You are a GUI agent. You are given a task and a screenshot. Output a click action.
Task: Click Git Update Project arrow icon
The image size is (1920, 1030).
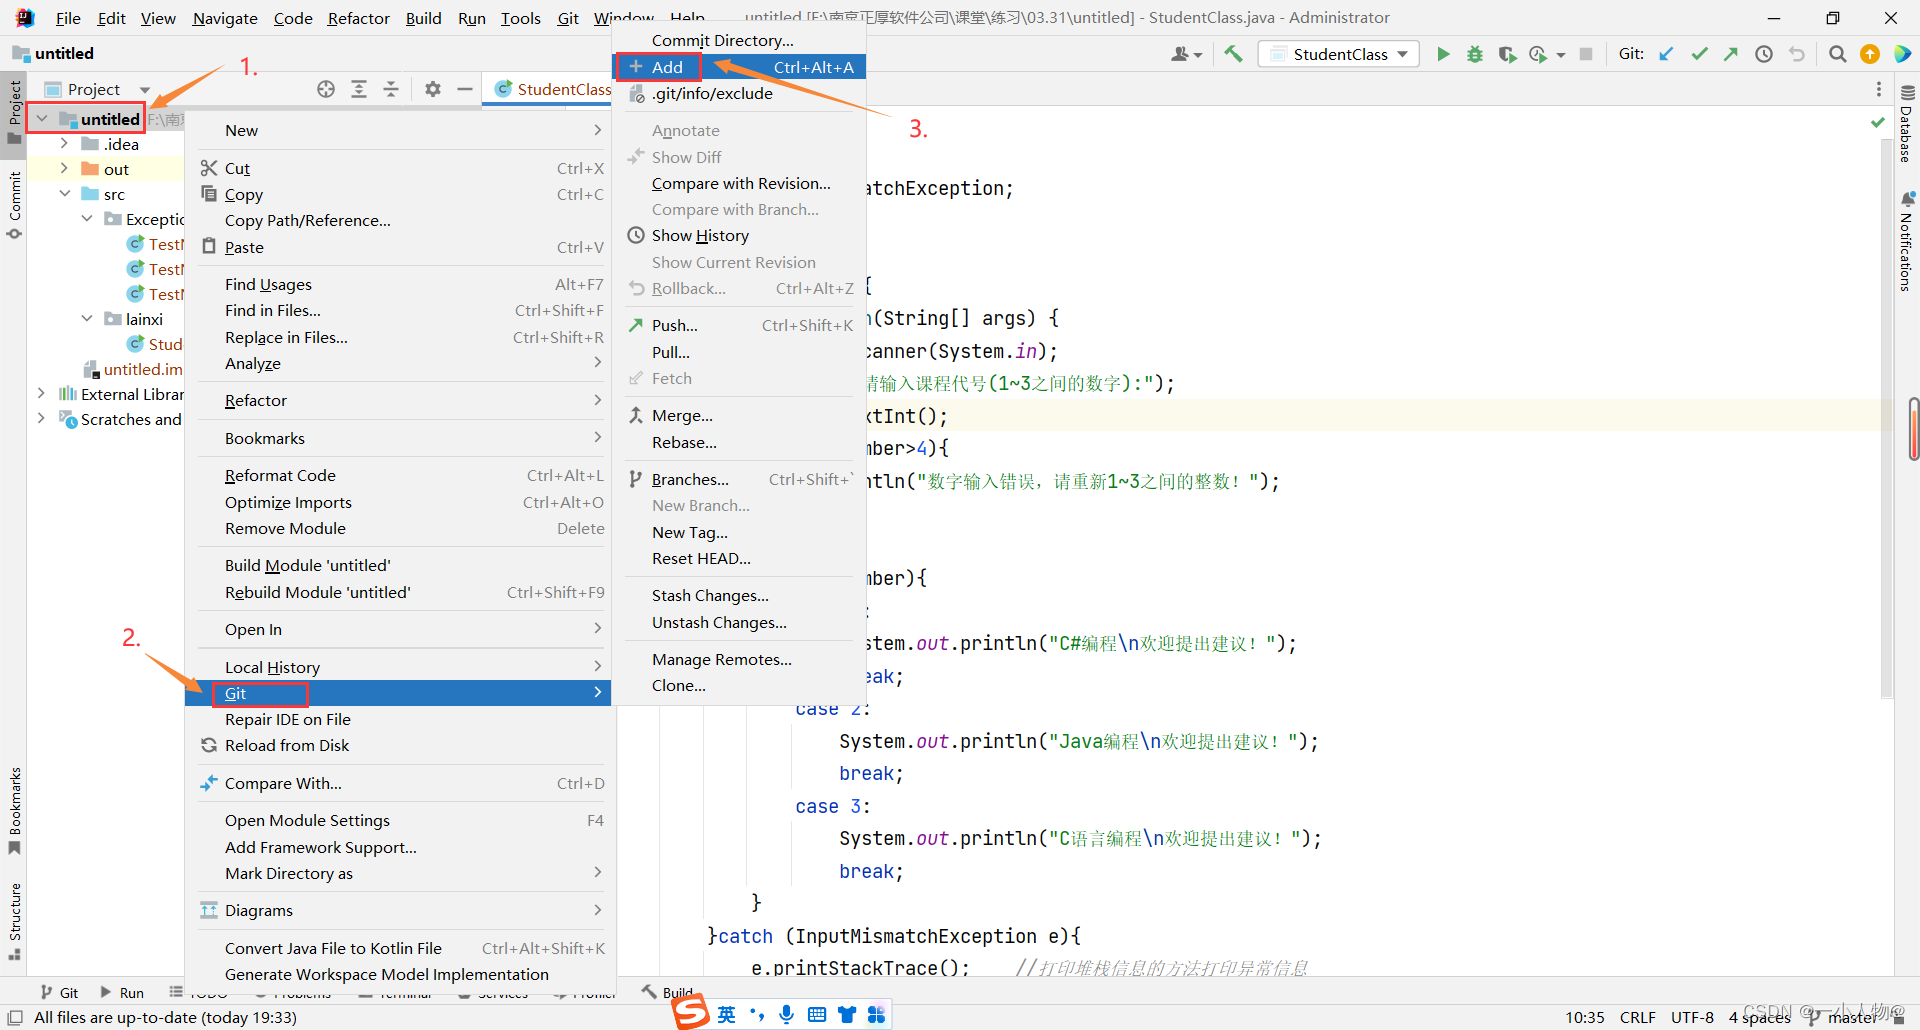click(1666, 54)
